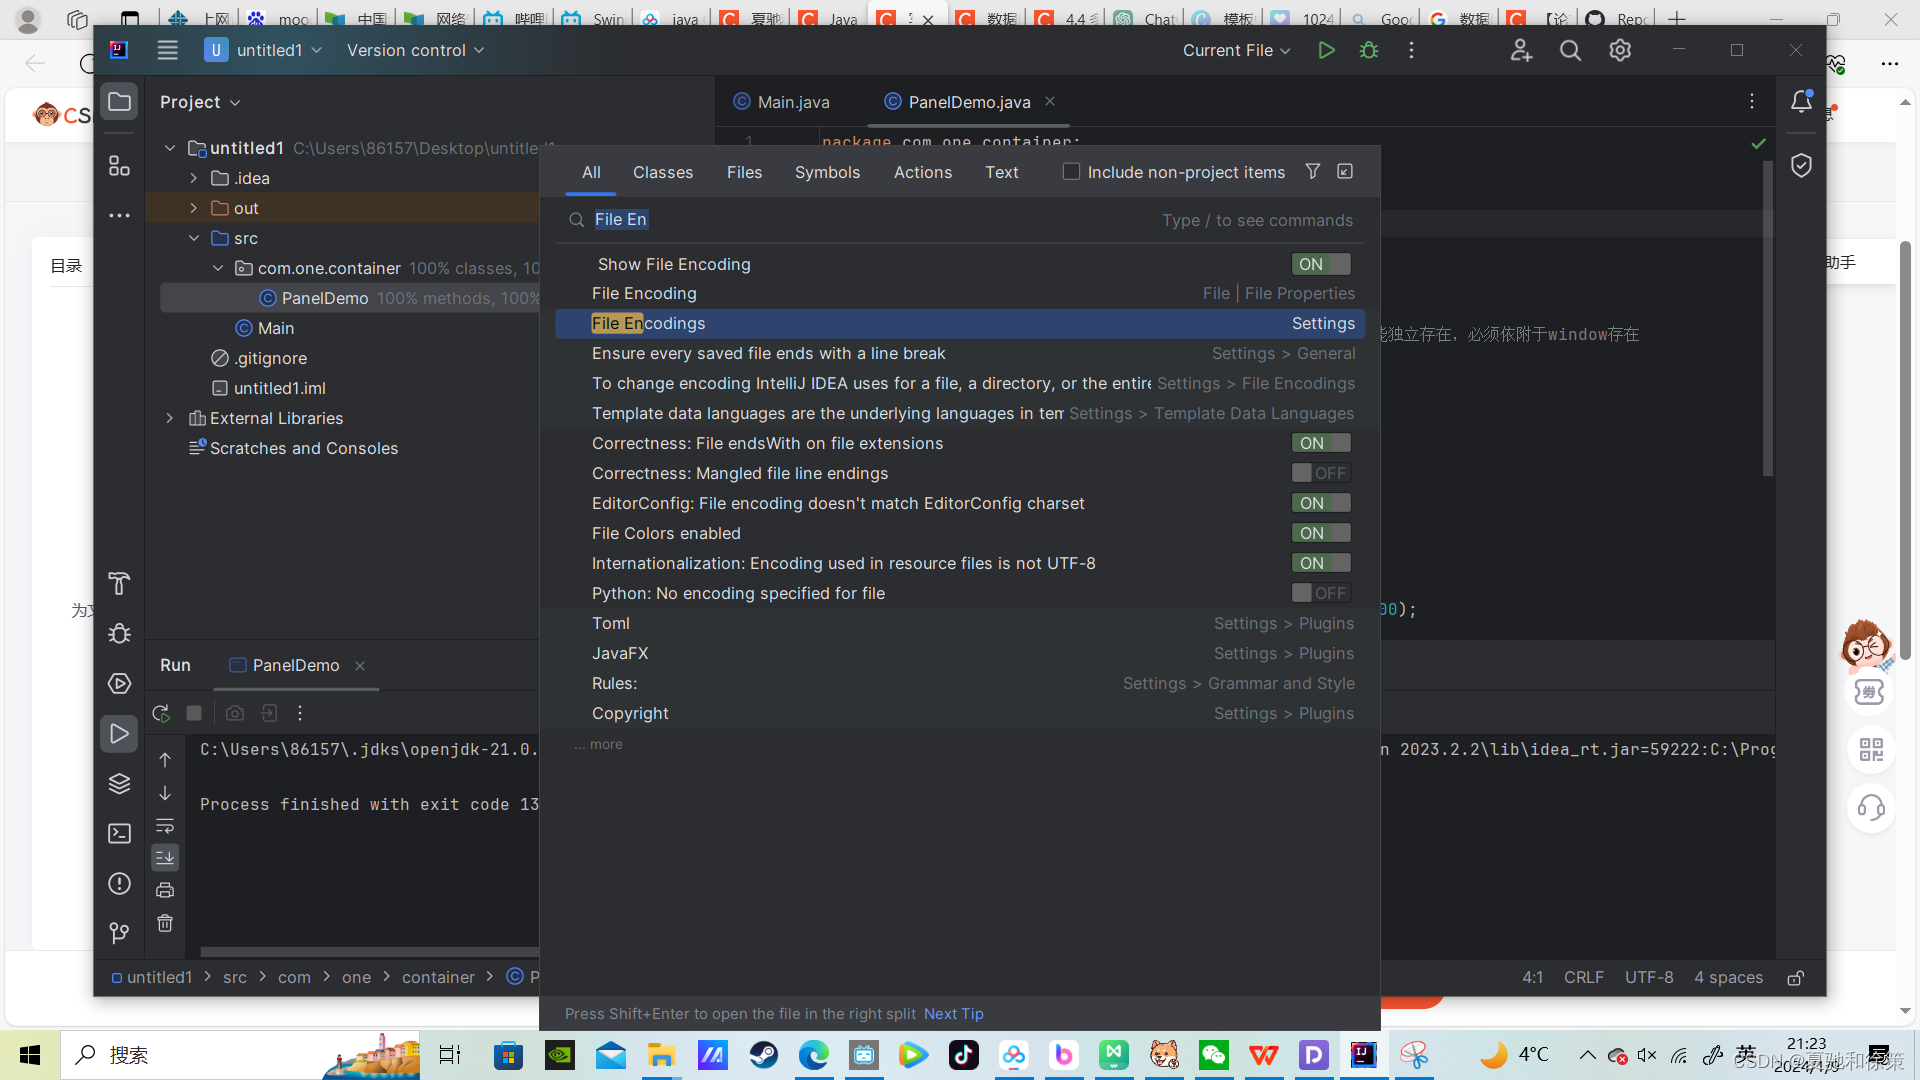Click the Print console output icon

pos(165,890)
